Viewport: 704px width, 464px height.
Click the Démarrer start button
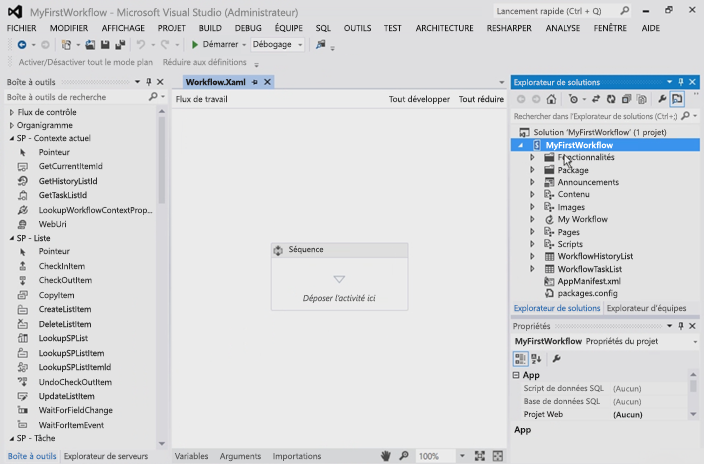pos(215,44)
